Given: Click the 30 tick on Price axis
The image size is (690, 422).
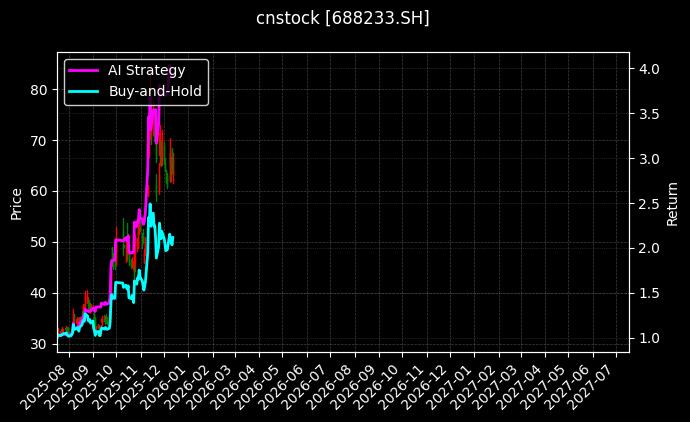Looking at the screenshot, I should click(40, 344).
